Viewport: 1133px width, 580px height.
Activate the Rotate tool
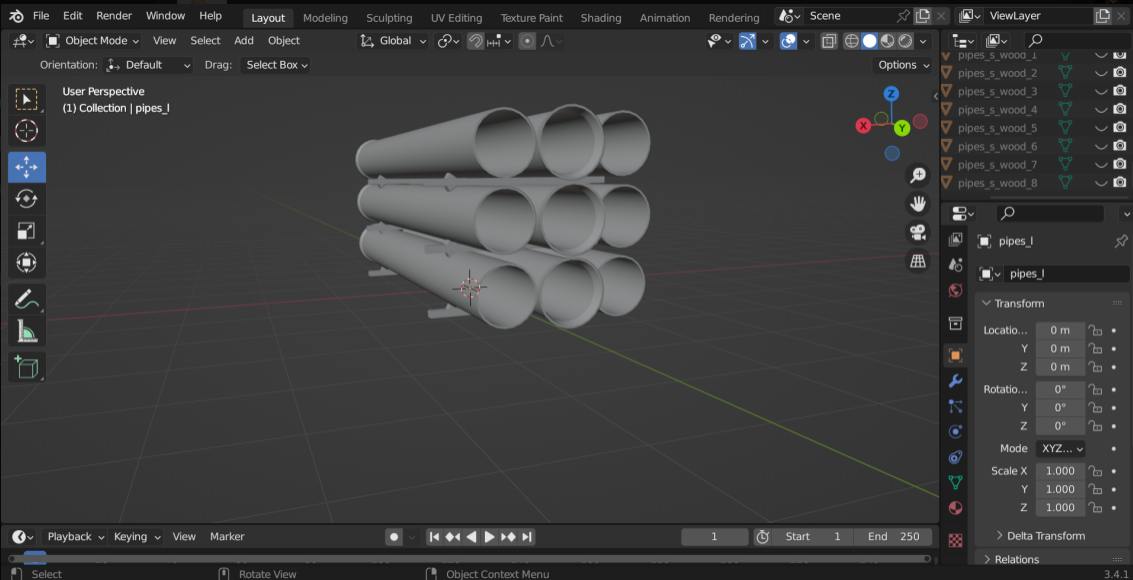[27, 199]
